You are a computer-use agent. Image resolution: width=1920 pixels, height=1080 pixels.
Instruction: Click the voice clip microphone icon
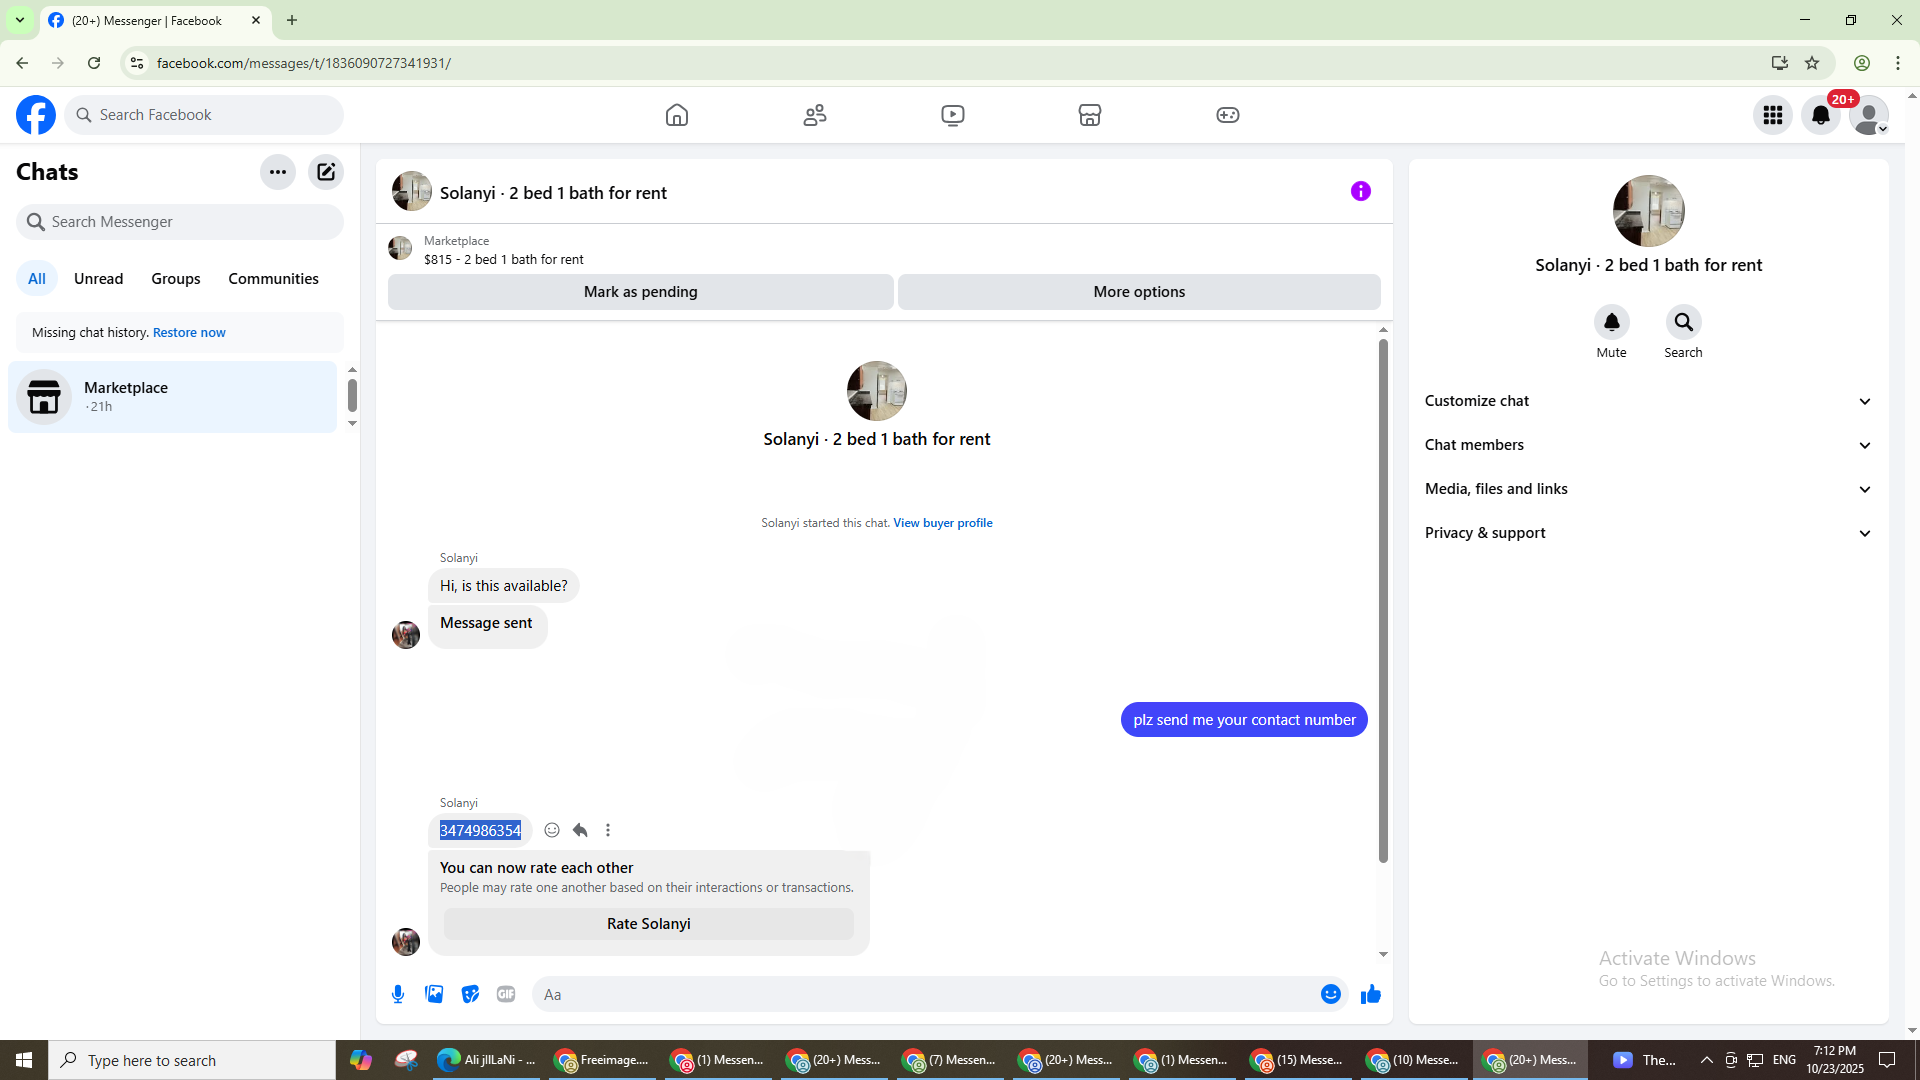click(398, 994)
